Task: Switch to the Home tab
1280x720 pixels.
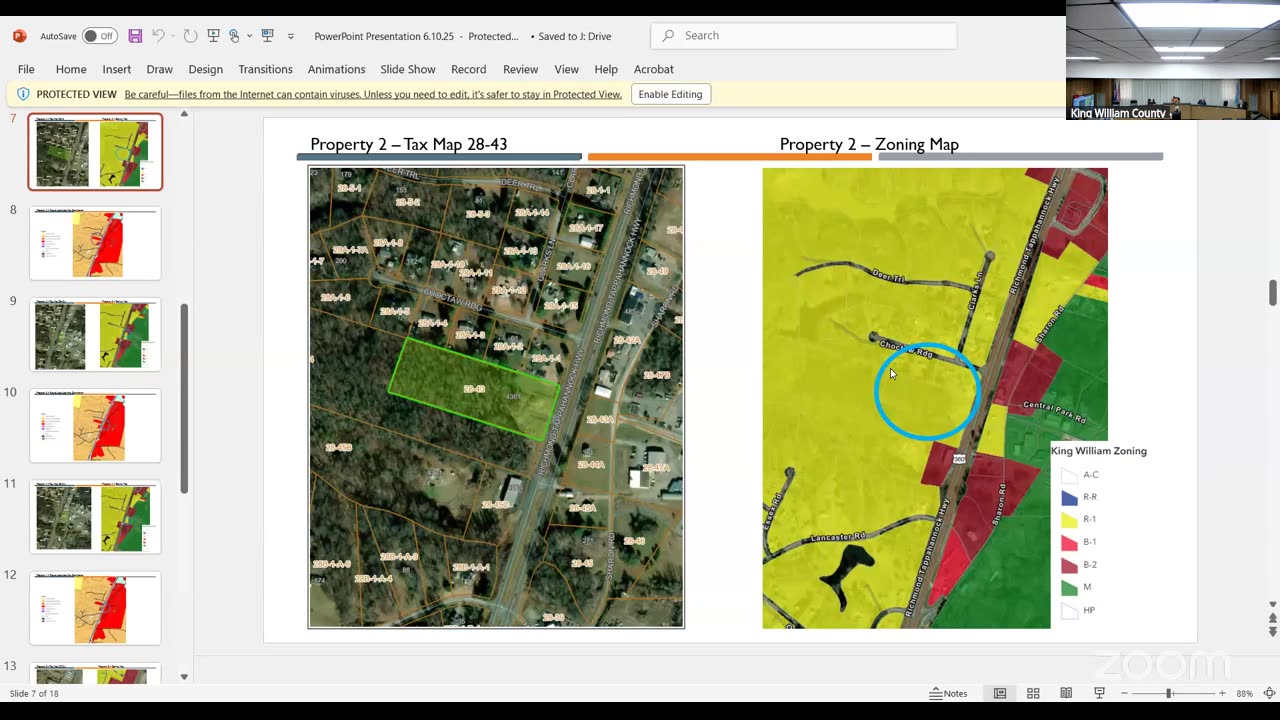Action: click(x=71, y=69)
